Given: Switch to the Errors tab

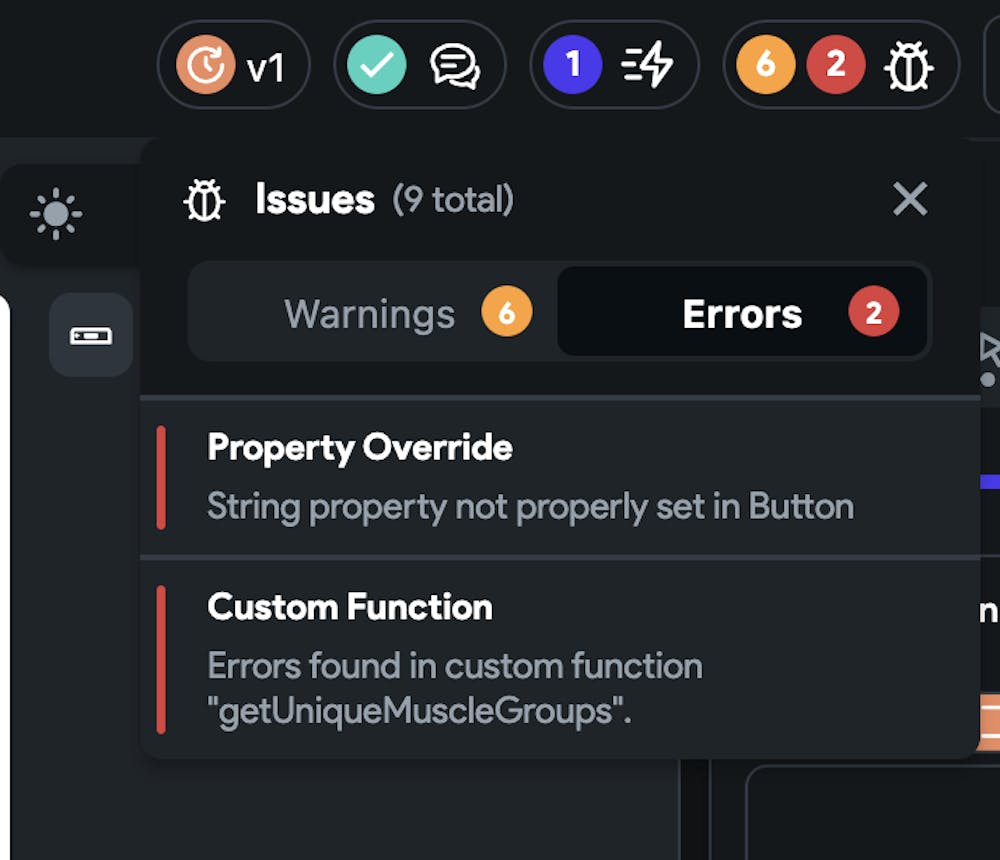Looking at the screenshot, I should (742, 314).
